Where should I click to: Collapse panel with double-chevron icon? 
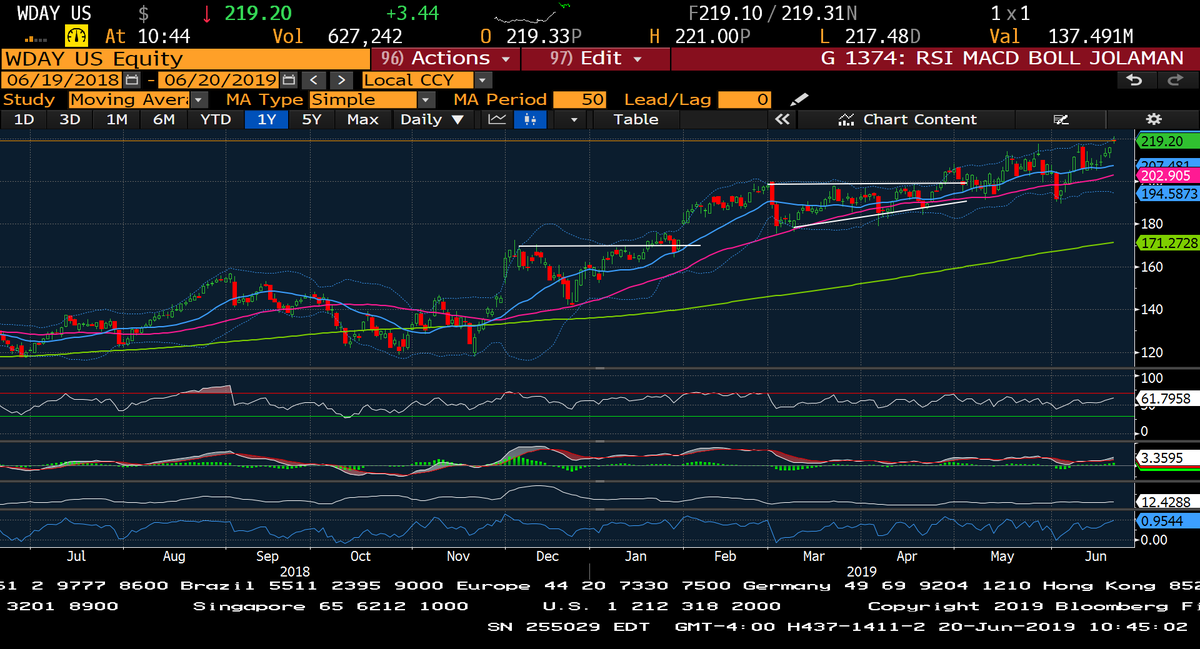[782, 119]
